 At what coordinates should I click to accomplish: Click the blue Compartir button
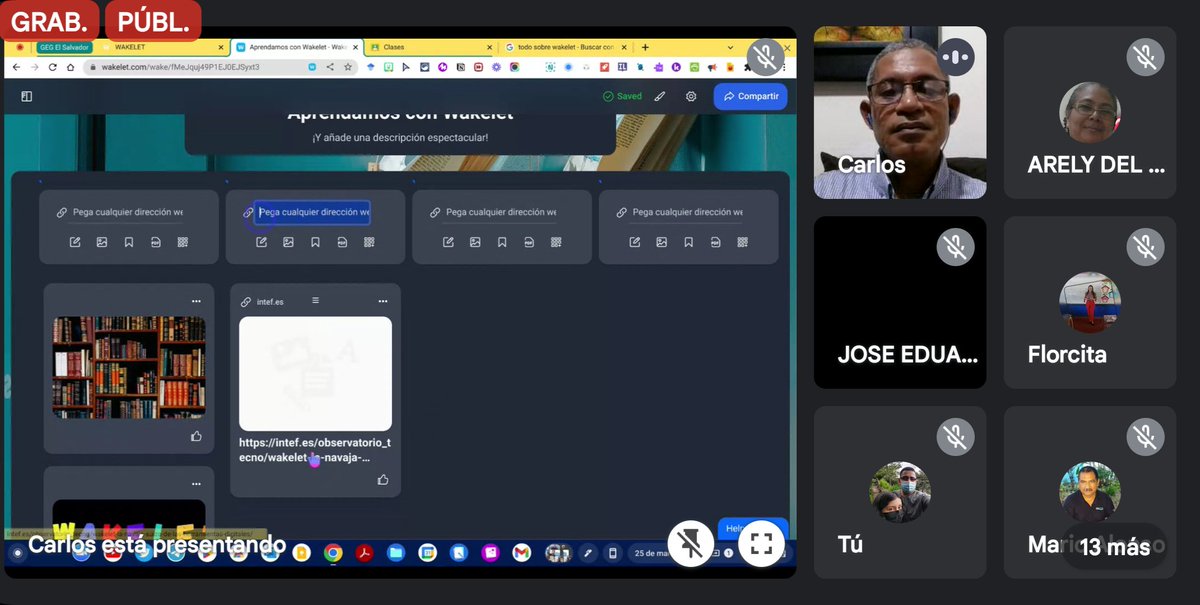(x=750, y=96)
